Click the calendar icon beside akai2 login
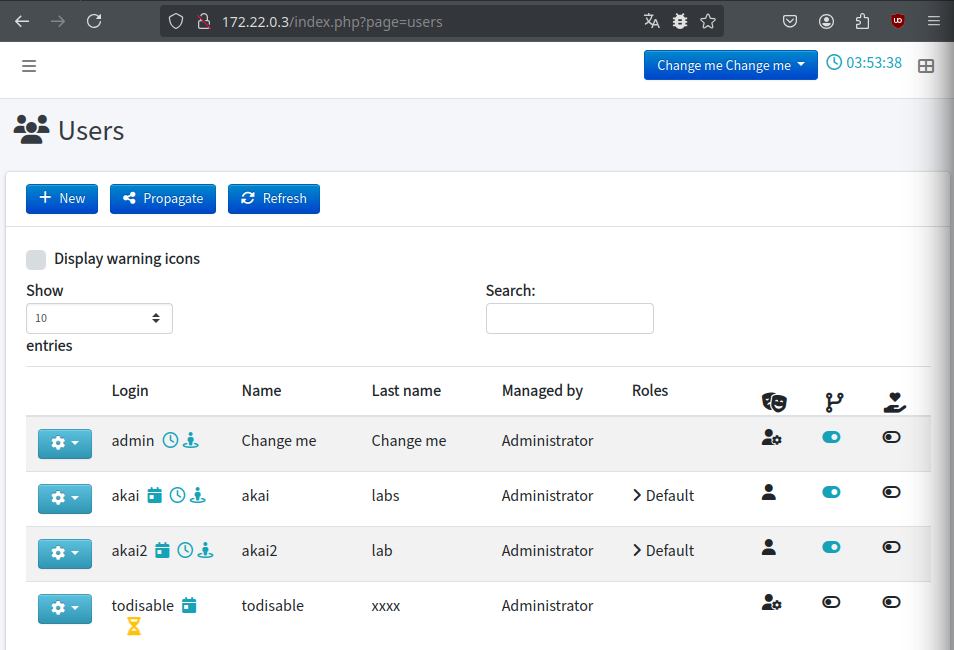This screenshot has width=954, height=650. 162,550
